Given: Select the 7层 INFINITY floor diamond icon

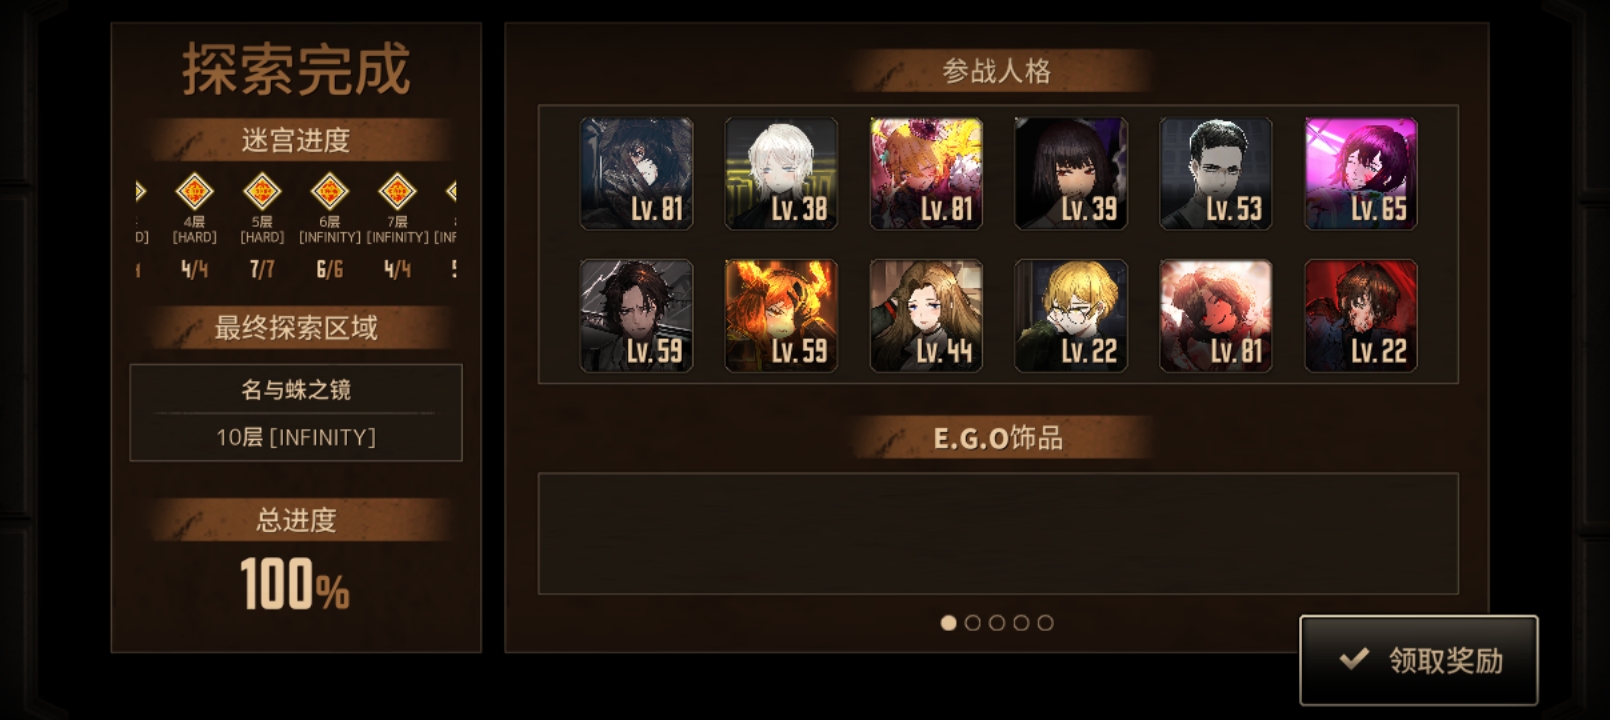Looking at the screenshot, I should coord(397,191).
